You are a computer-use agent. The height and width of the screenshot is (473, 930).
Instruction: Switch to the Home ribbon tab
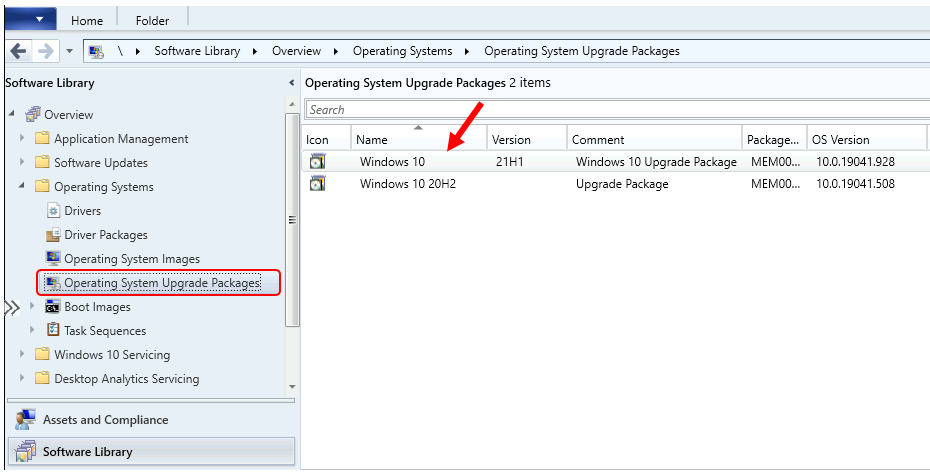[x=87, y=20]
